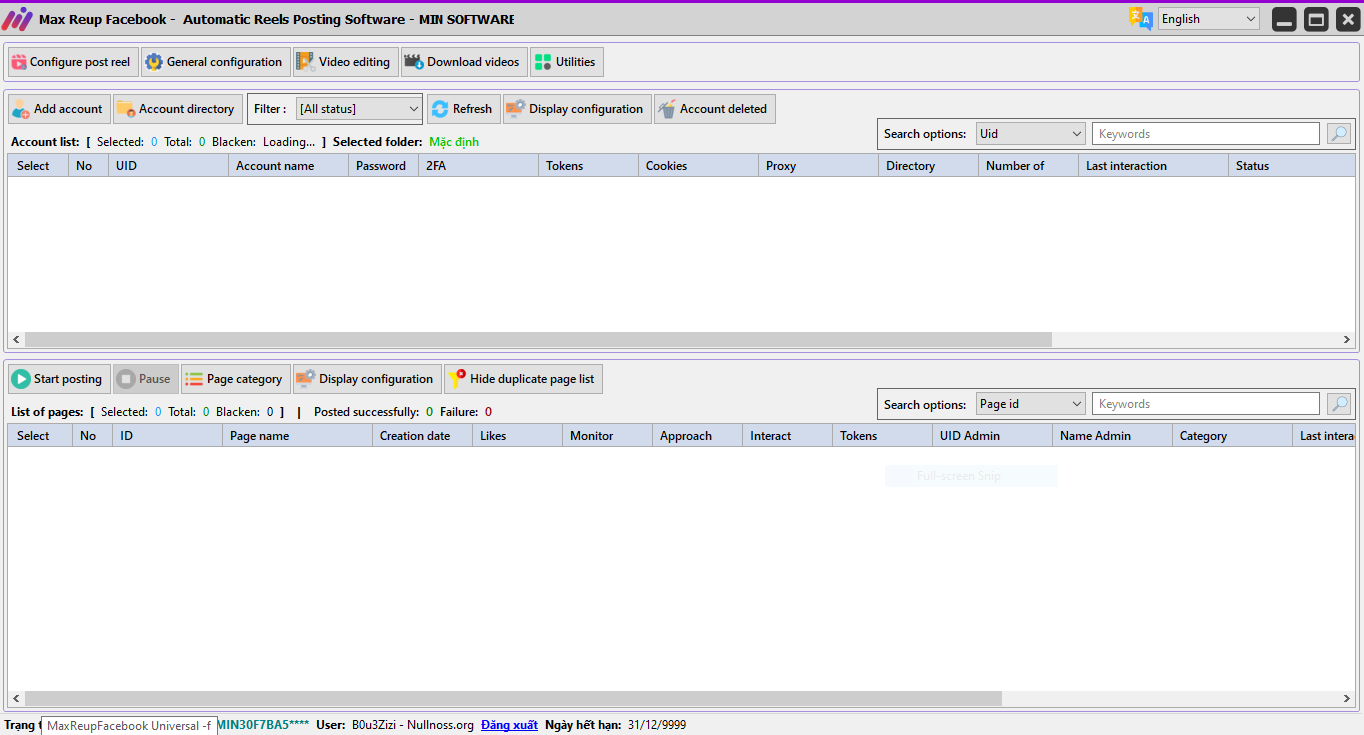Open General configuration
The image size is (1364, 735).
tap(216, 62)
